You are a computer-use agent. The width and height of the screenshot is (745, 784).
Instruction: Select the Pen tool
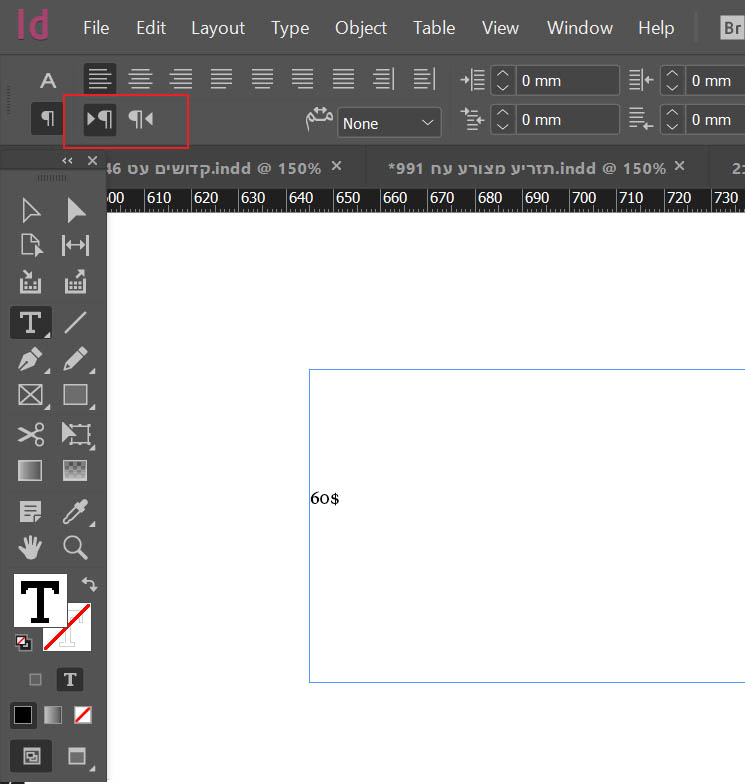point(30,359)
